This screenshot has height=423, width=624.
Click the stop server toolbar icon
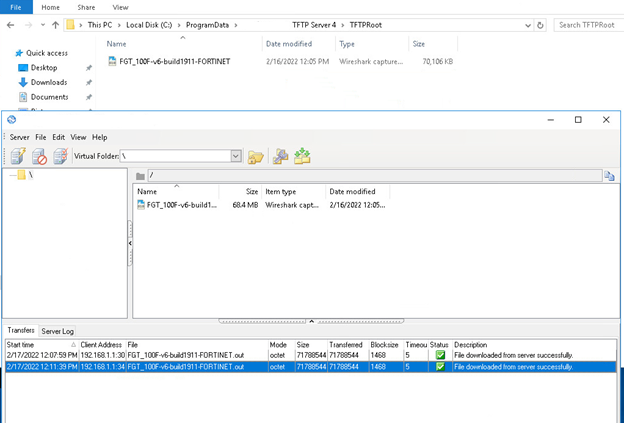tap(39, 156)
